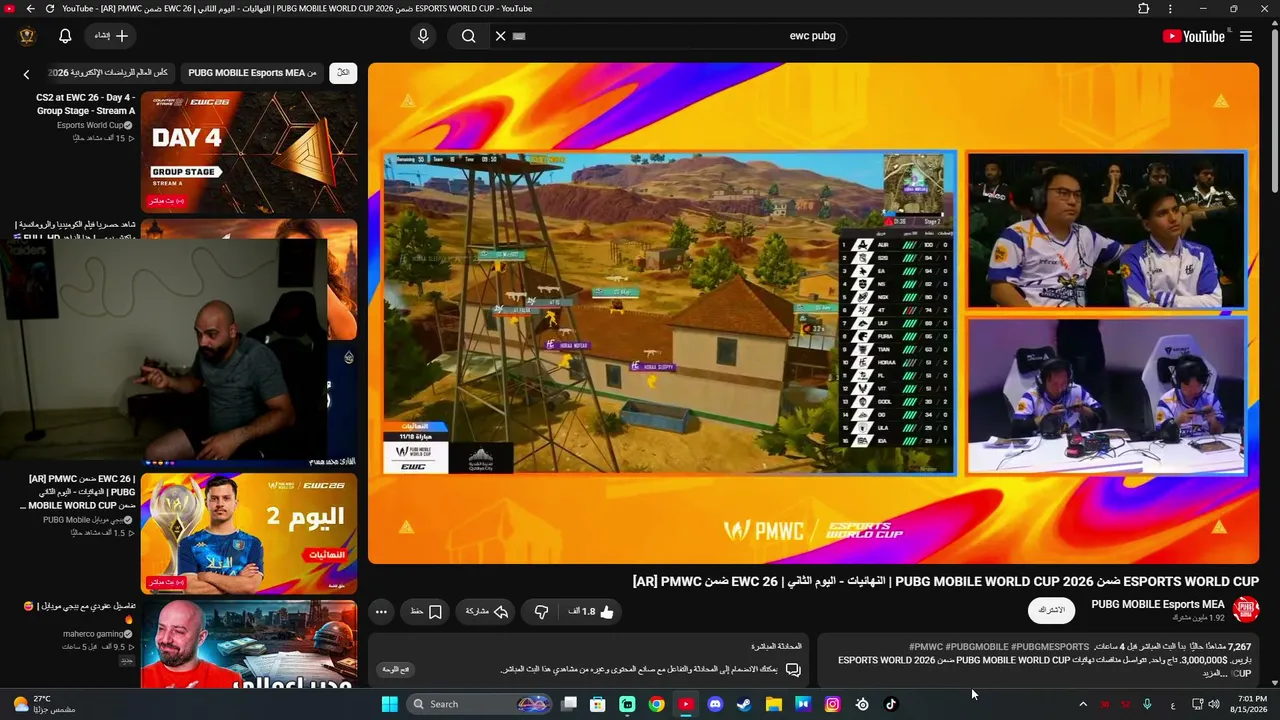Viewport: 1280px width, 720px height.
Task: Clear the search query with the X
Action: pyautogui.click(x=501, y=36)
